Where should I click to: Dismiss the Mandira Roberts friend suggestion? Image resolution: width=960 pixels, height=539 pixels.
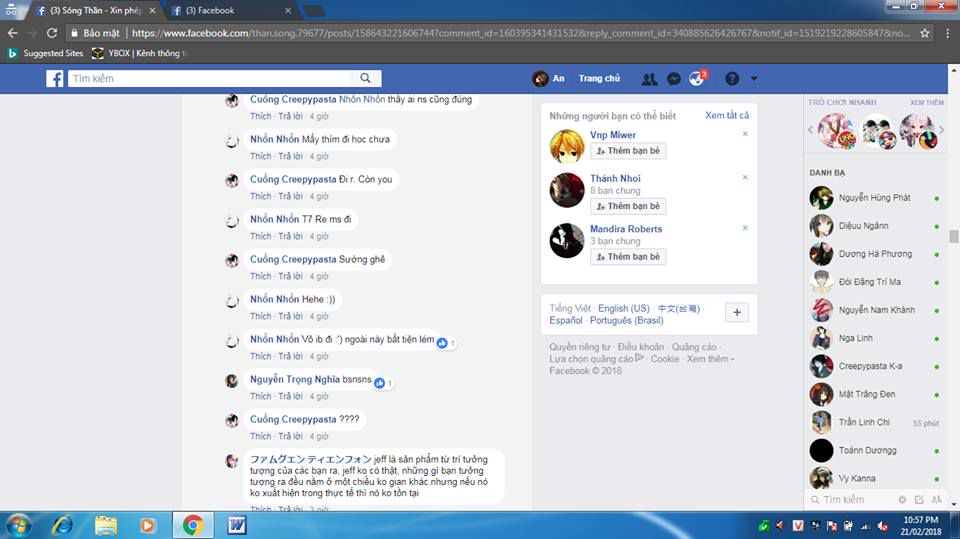click(745, 228)
